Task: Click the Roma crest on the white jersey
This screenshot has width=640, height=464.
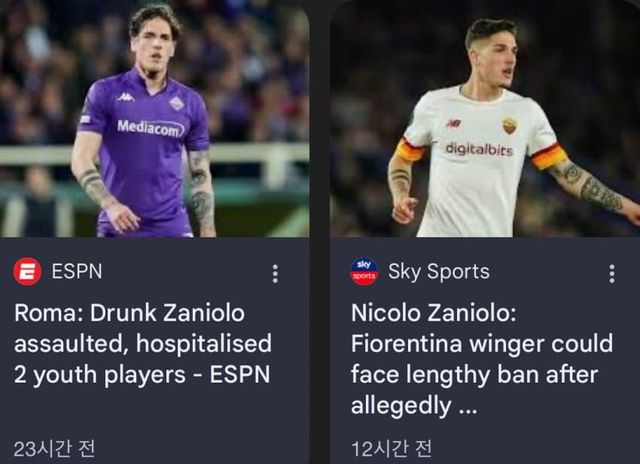Action: (x=509, y=125)
